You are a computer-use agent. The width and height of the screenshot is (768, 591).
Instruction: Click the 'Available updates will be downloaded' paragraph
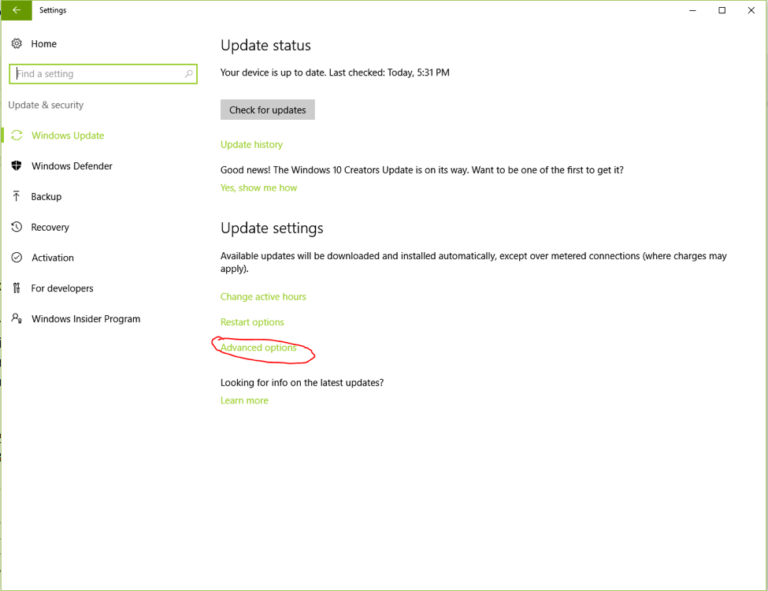pos(473,262)
